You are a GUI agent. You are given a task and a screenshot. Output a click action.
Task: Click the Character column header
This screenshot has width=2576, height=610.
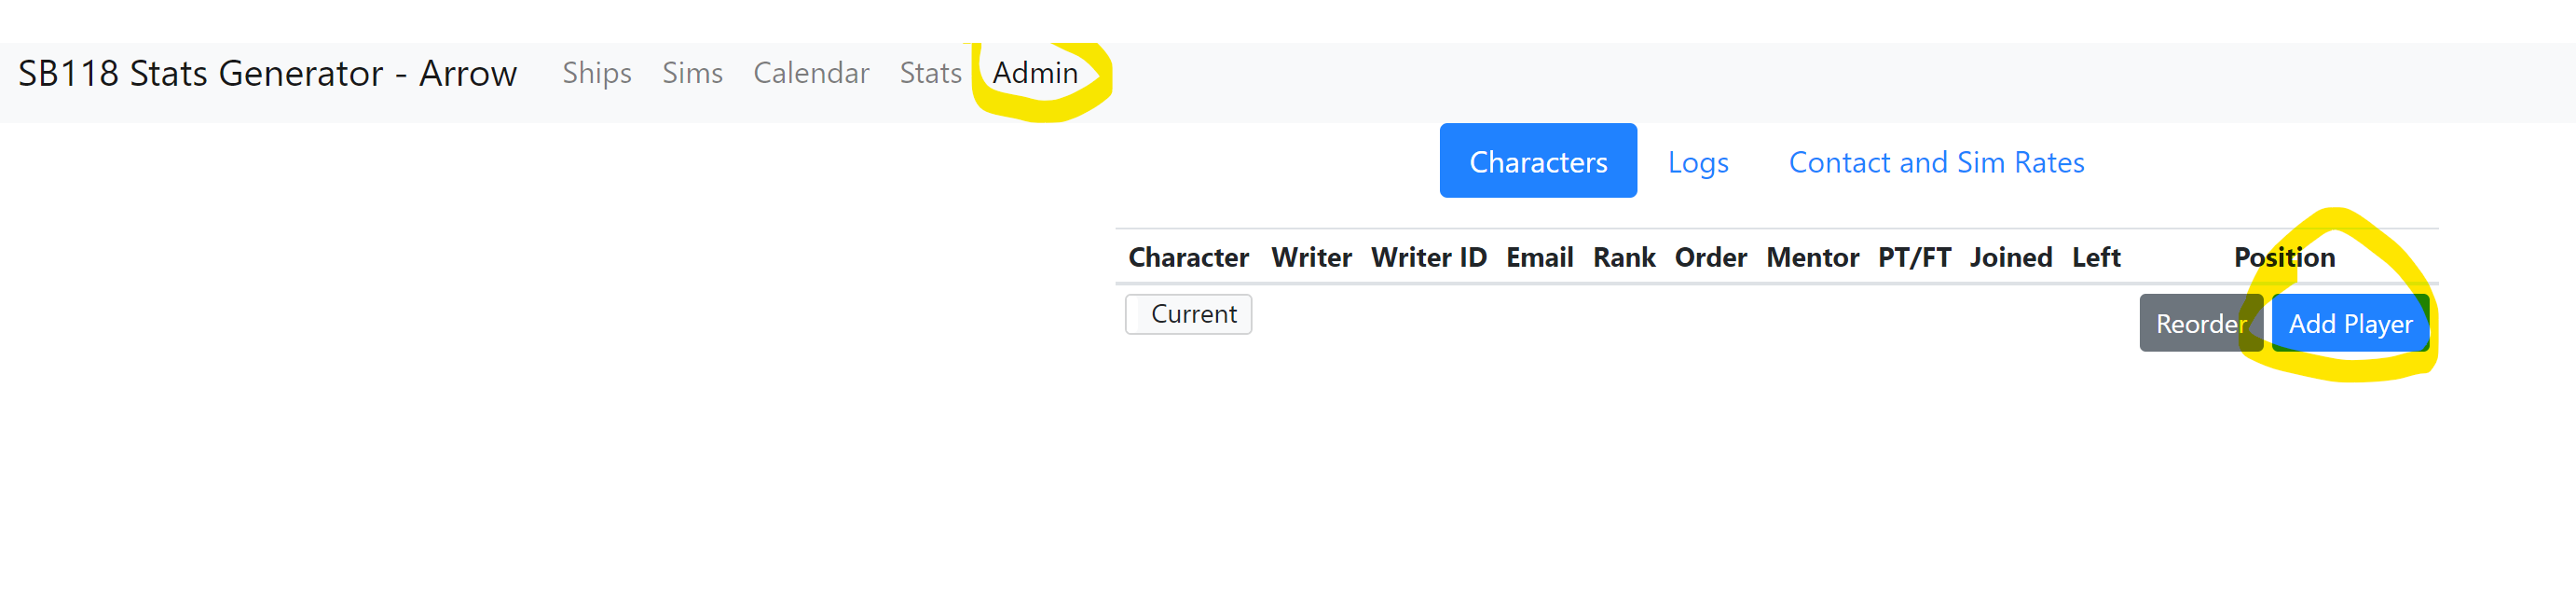pos(1188,258)
